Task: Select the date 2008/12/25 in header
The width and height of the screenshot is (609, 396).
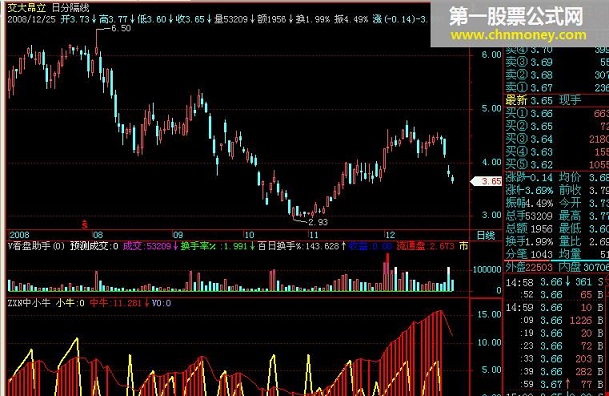Action: coord(31,19)
